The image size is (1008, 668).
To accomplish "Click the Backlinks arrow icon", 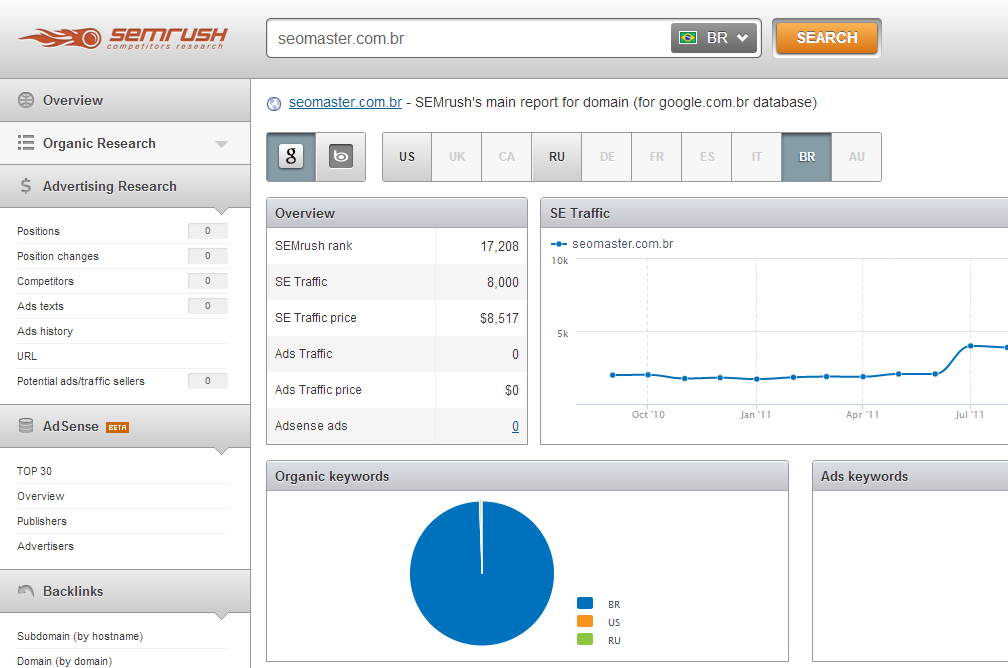I will [26, 590].
